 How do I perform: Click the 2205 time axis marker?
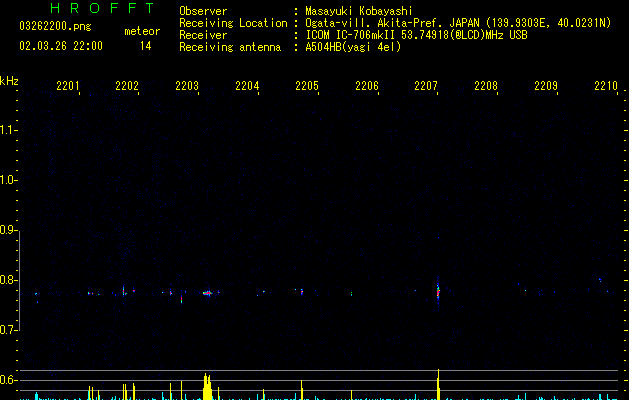click(307, 86)
